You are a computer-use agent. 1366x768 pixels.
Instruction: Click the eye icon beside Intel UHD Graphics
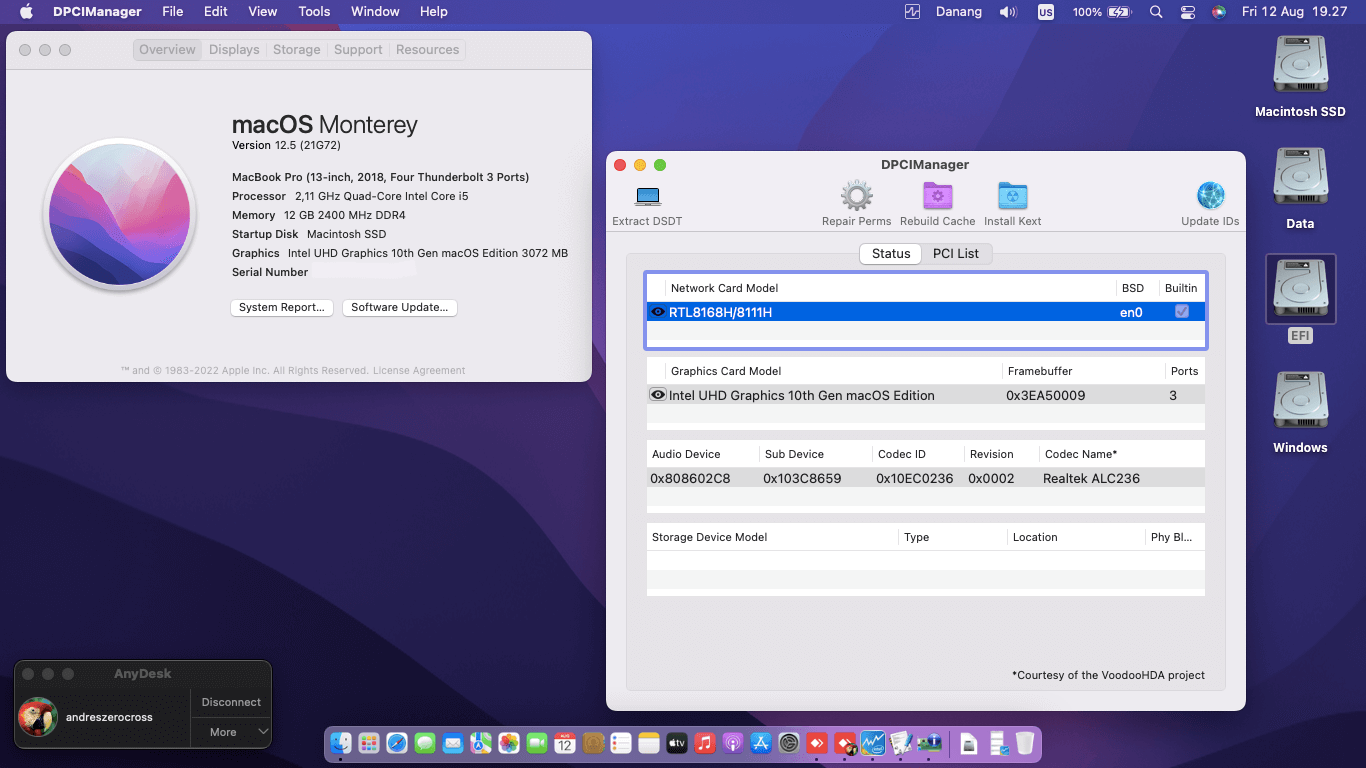(x=658, y=395)
